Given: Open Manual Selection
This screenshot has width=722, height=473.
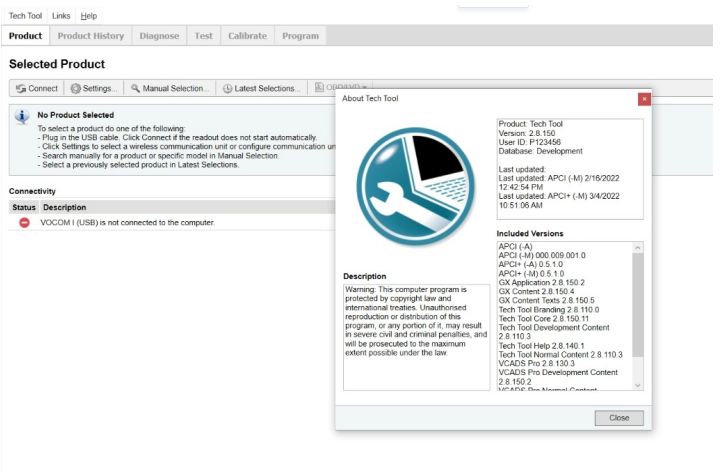Looking at the screenshot, I should click(x=169, y=88).
